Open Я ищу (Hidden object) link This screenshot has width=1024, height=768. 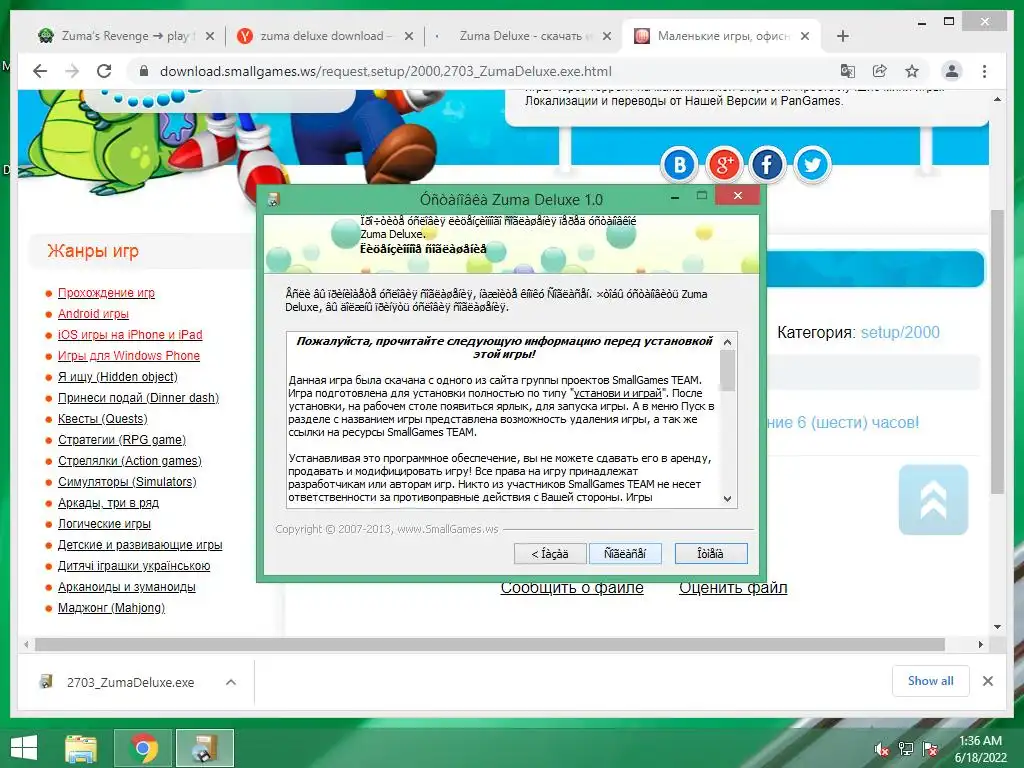tap(118, 377)
